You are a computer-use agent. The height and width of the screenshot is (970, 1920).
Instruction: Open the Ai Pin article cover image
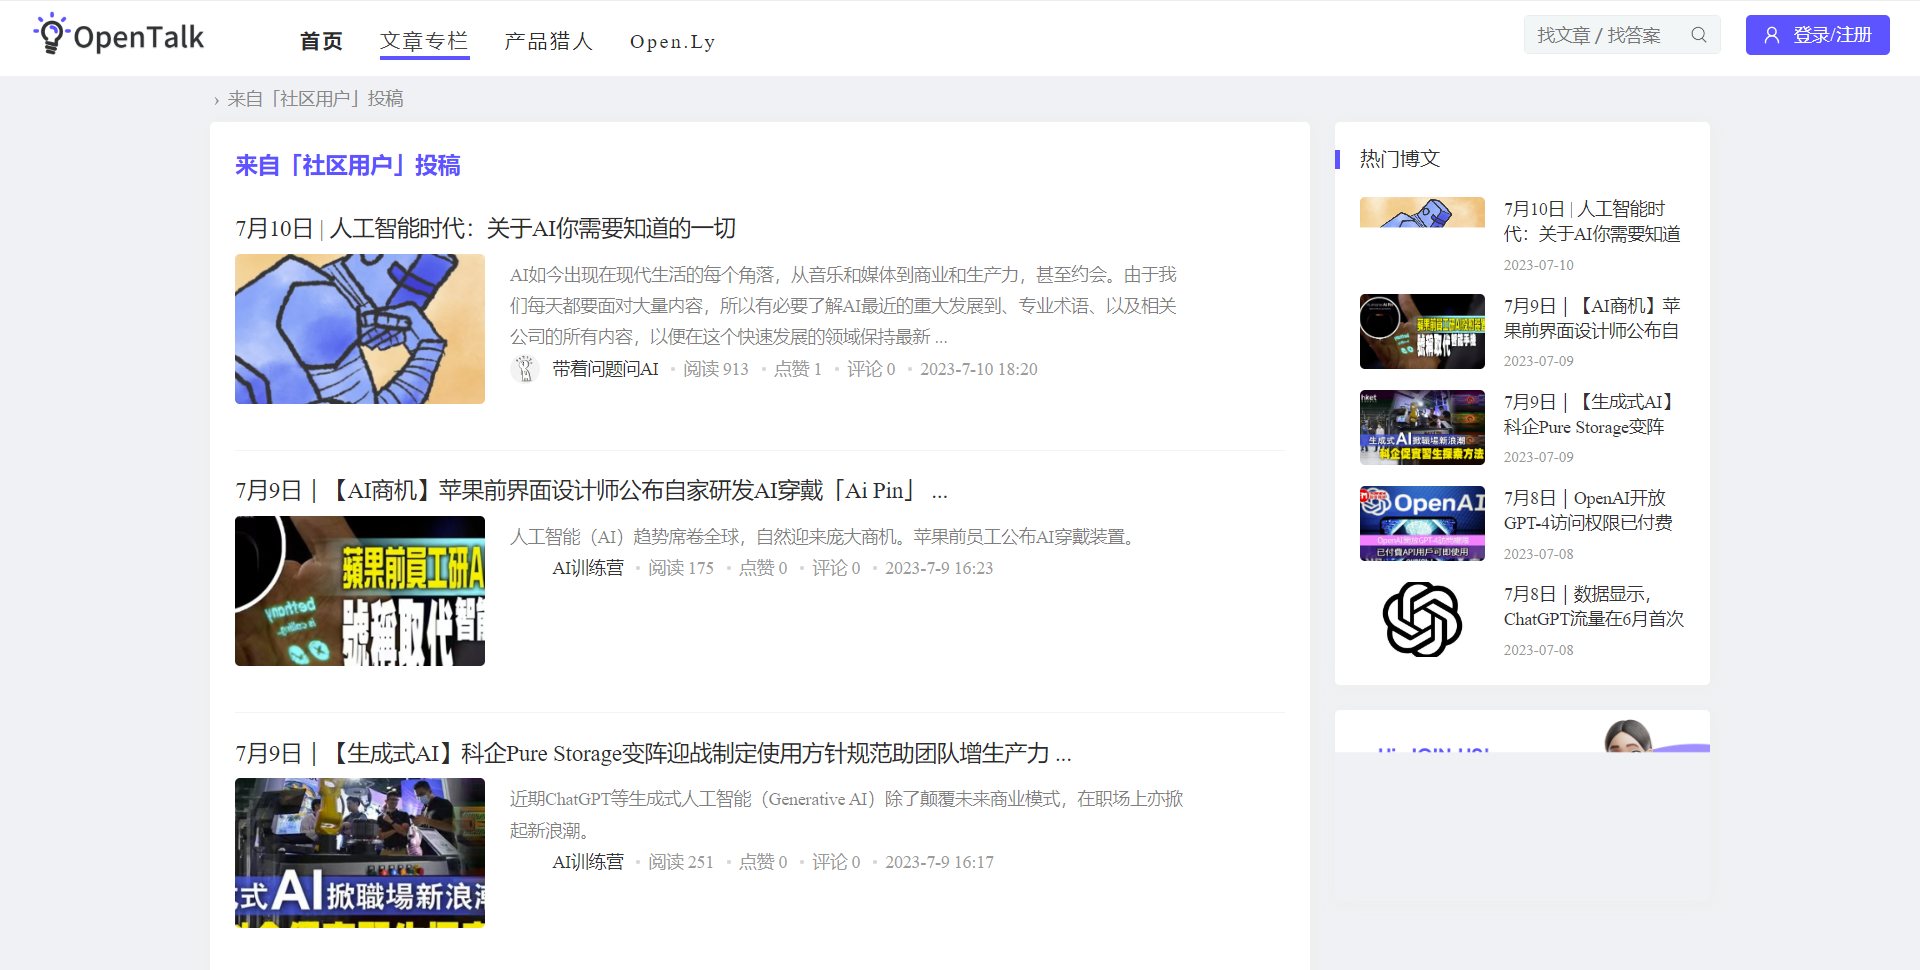359,591
